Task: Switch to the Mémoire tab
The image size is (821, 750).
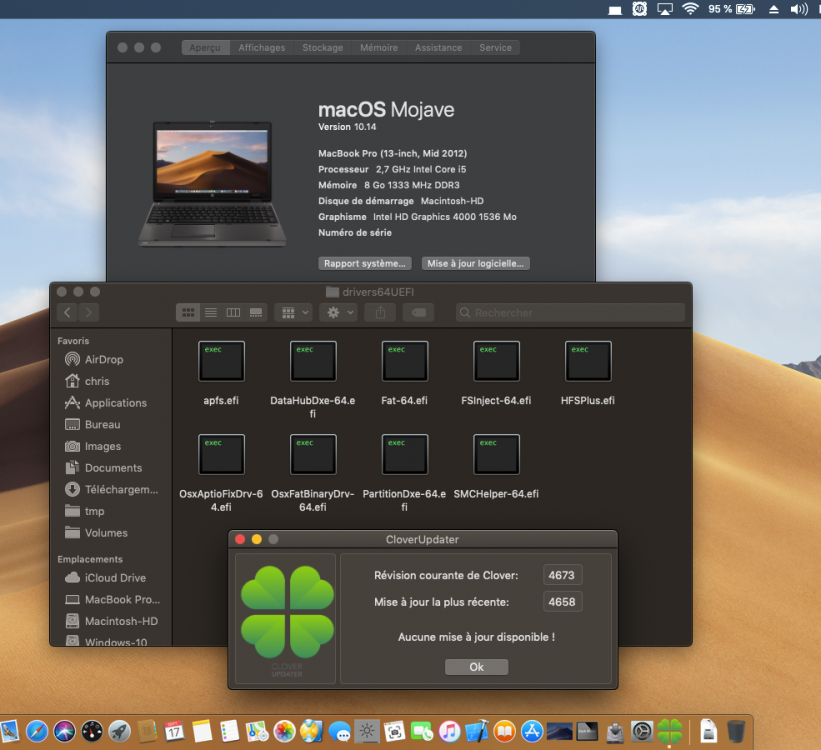Action: tap(379, 48)
